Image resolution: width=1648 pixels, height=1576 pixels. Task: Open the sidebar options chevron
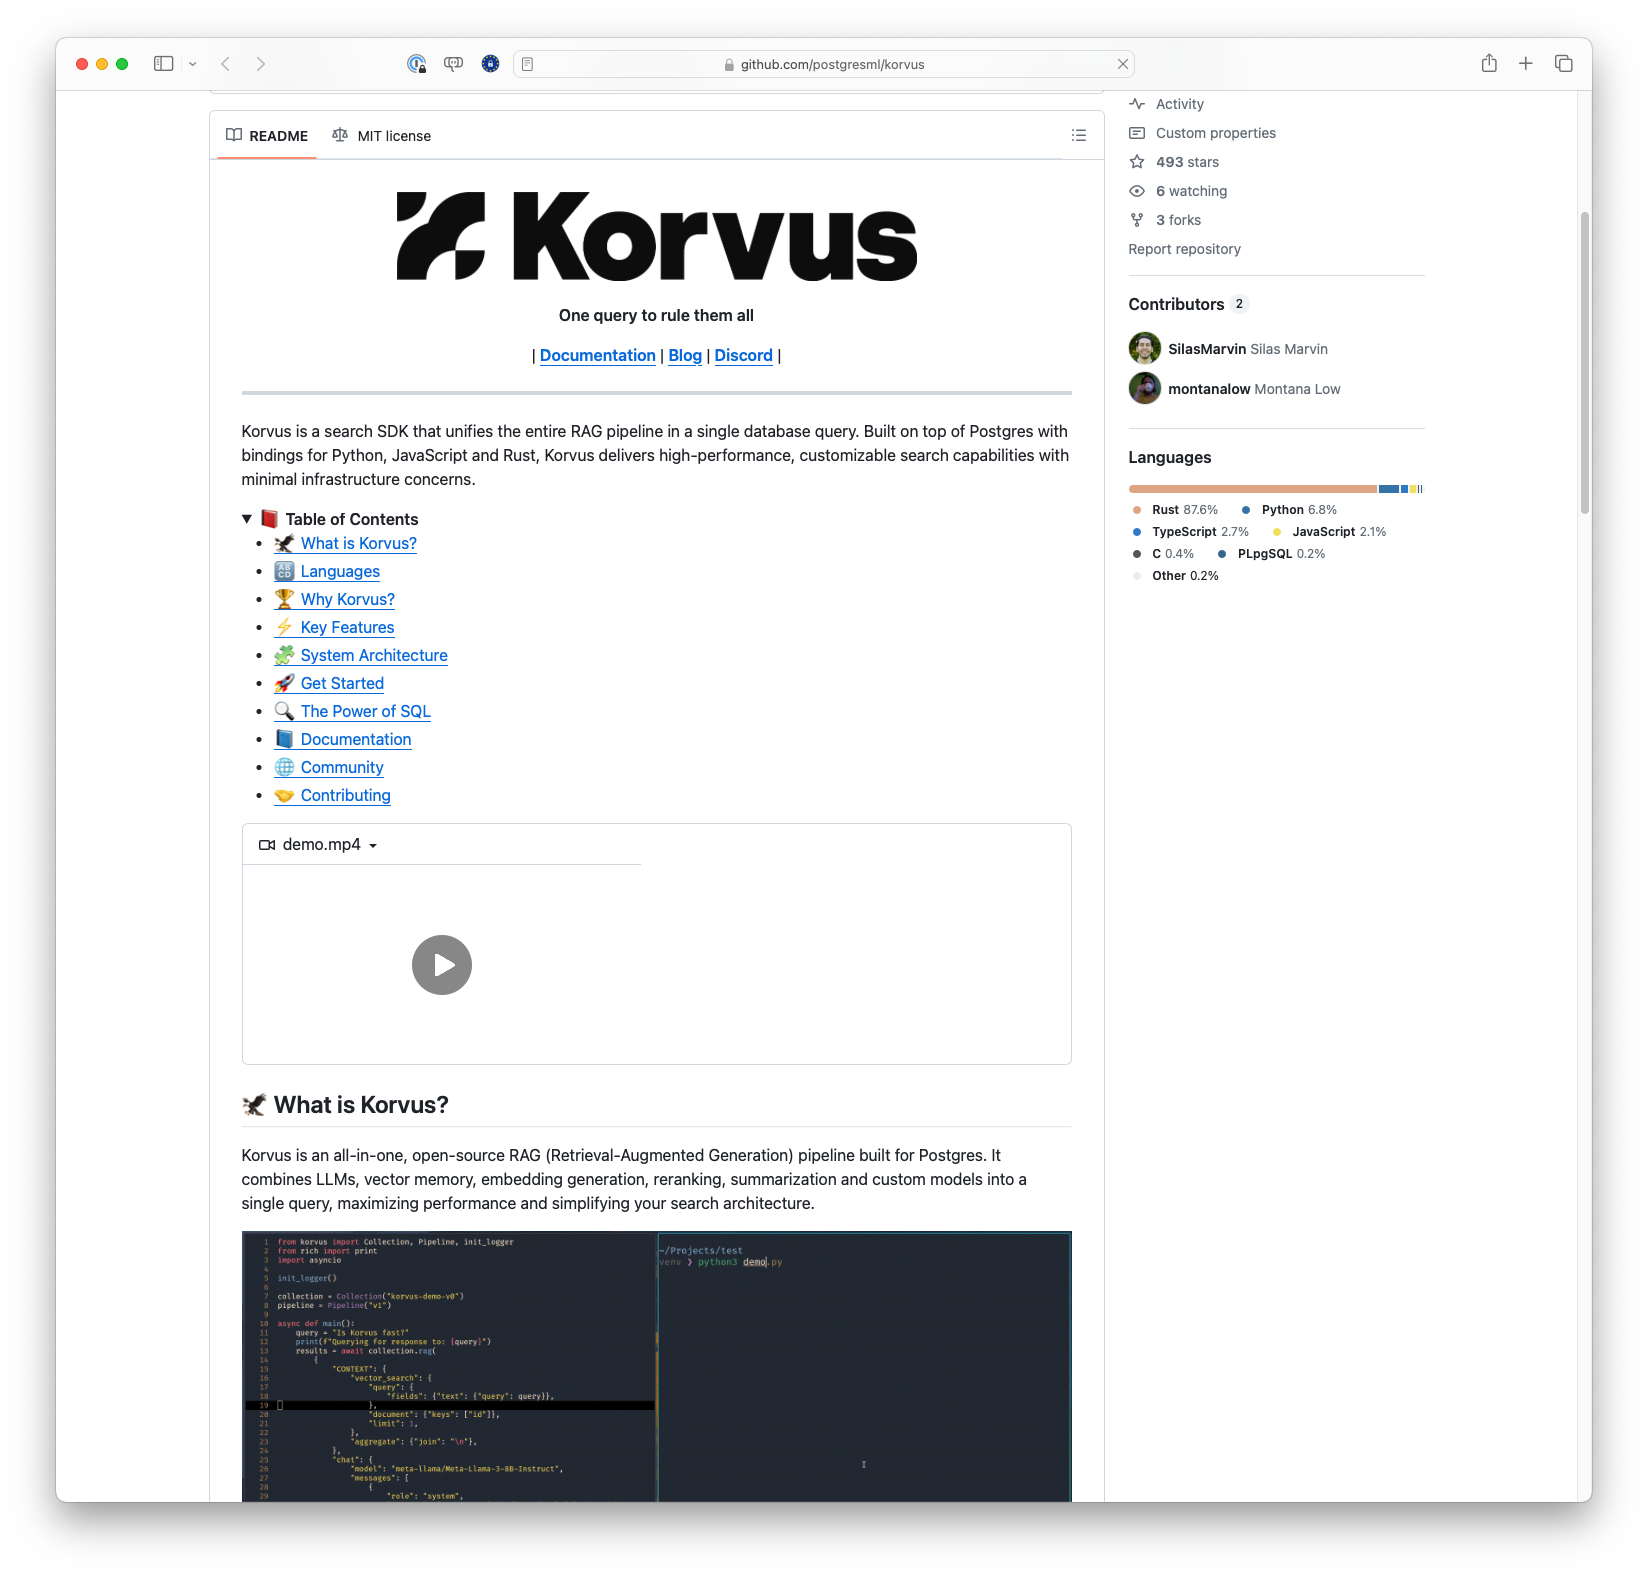pyautogui.click(x=192, y=63)
